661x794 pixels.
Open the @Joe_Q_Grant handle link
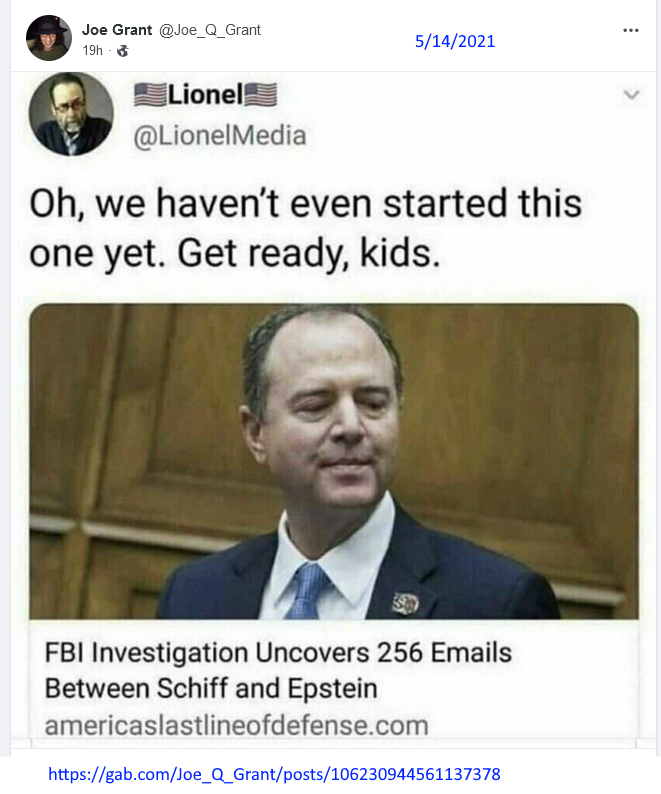(210, 30)
